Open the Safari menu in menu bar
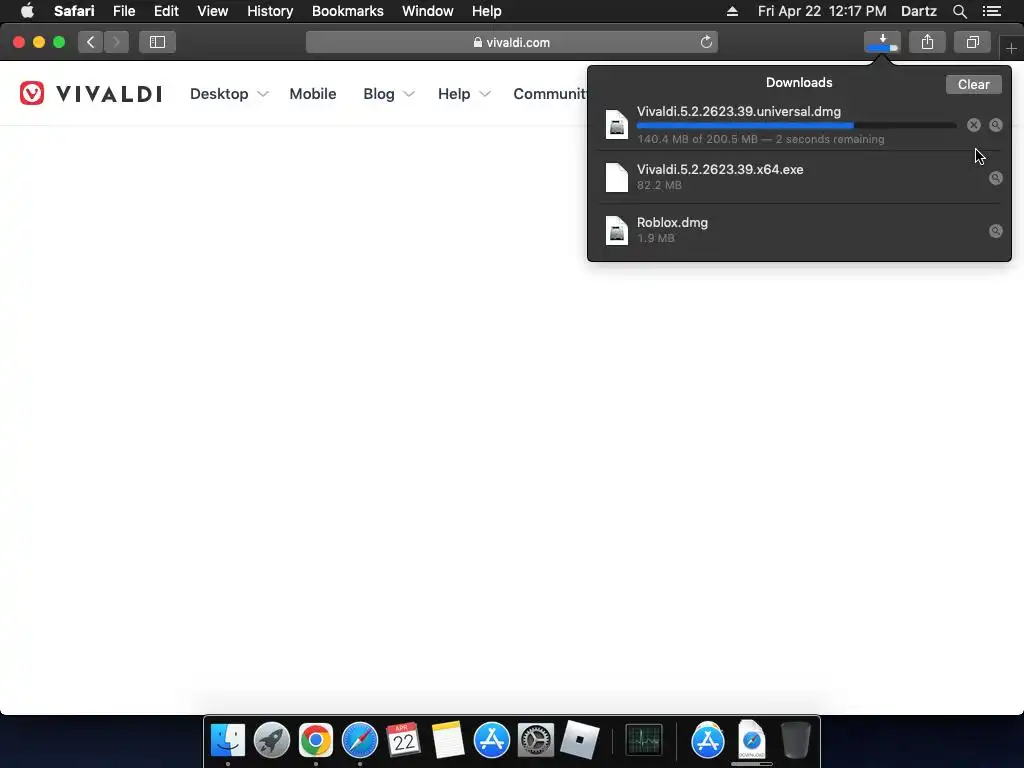Viewport: 1024px width, 768px height. coord(74,11)
